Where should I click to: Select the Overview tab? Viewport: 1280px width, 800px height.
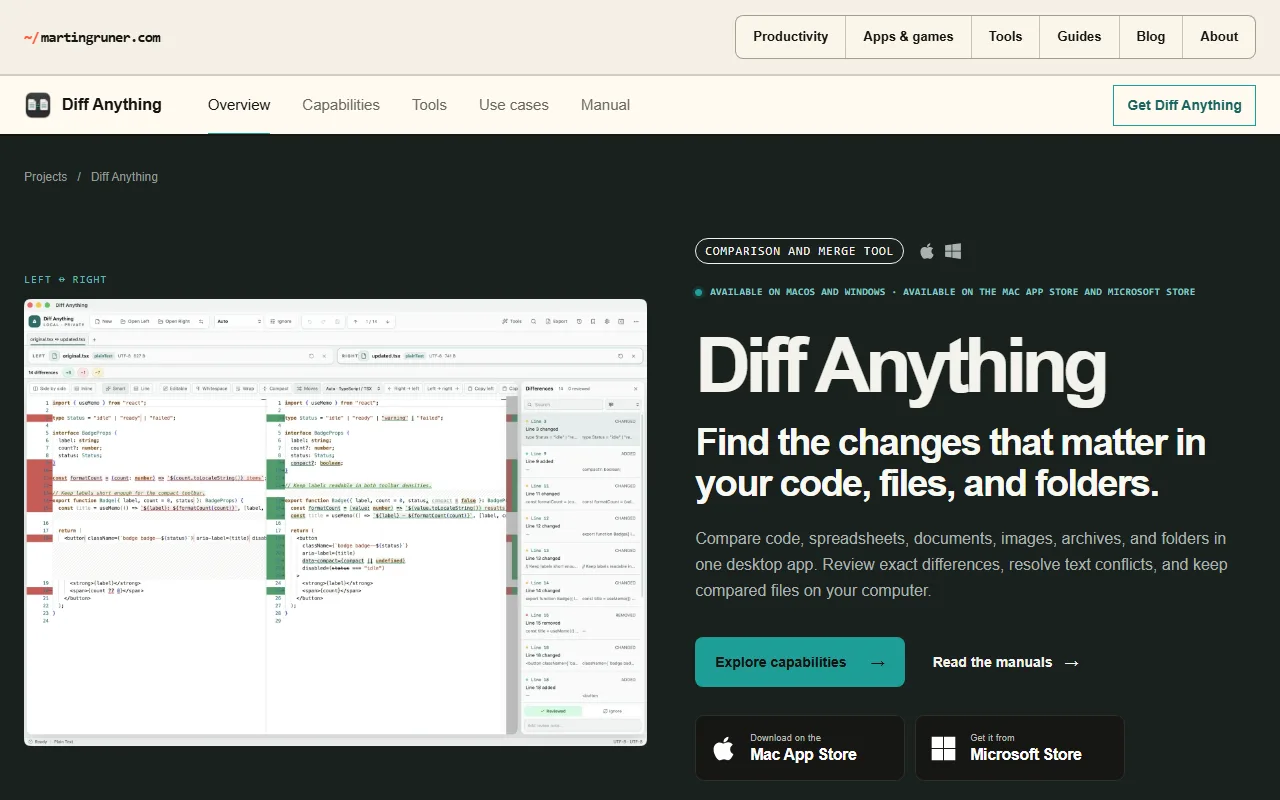[x=239, y=105]
